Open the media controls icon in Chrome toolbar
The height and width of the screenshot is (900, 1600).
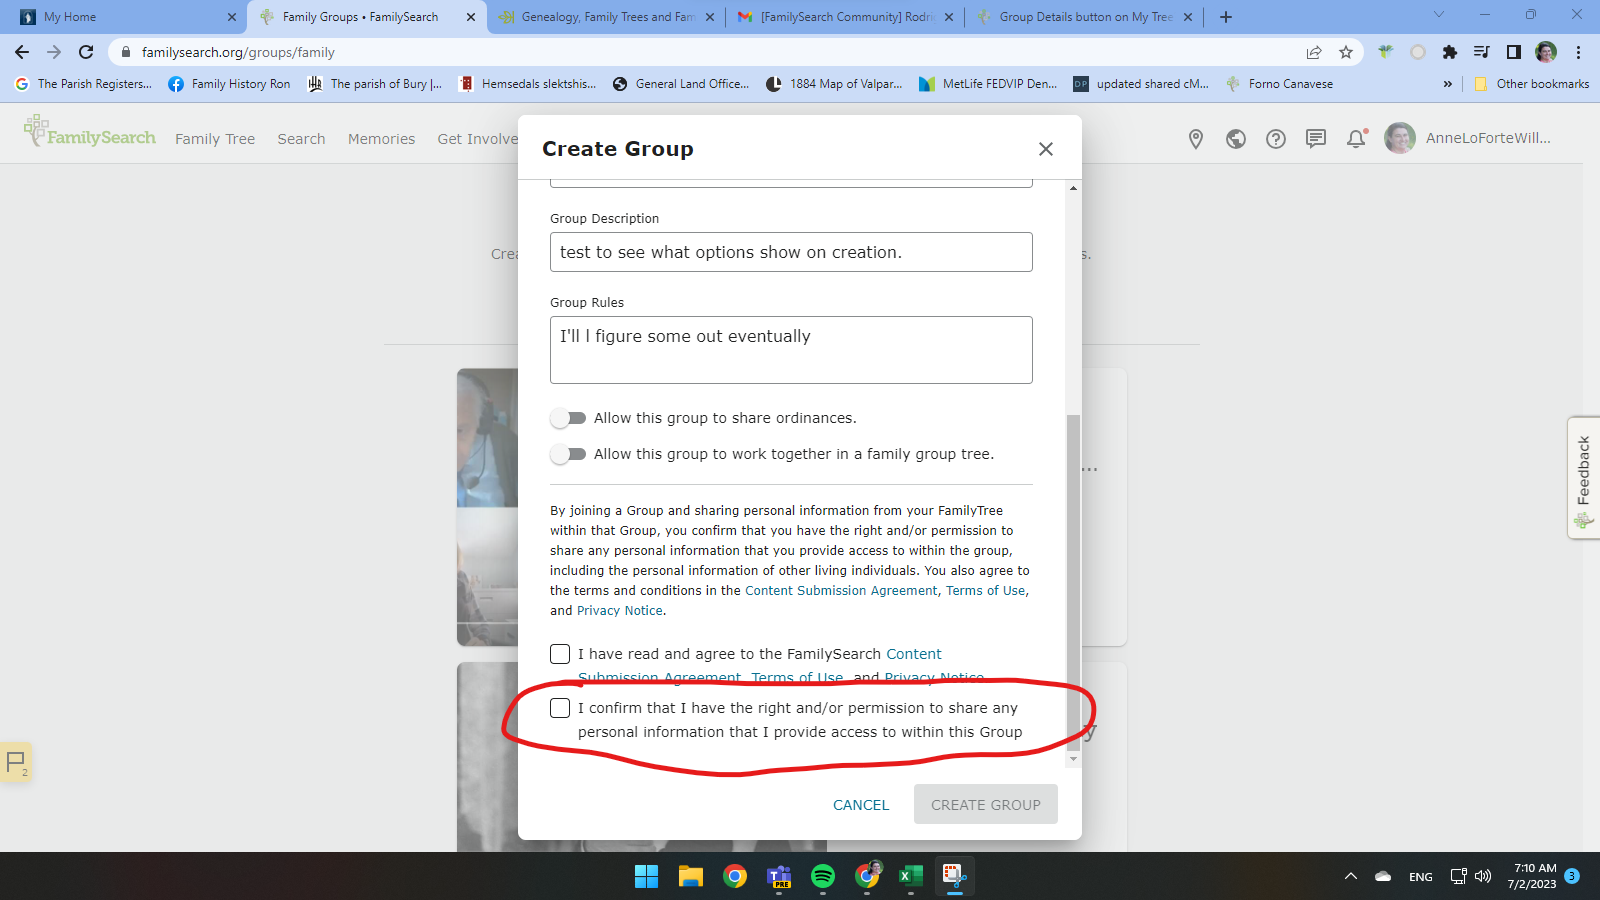coord(1482,52)
